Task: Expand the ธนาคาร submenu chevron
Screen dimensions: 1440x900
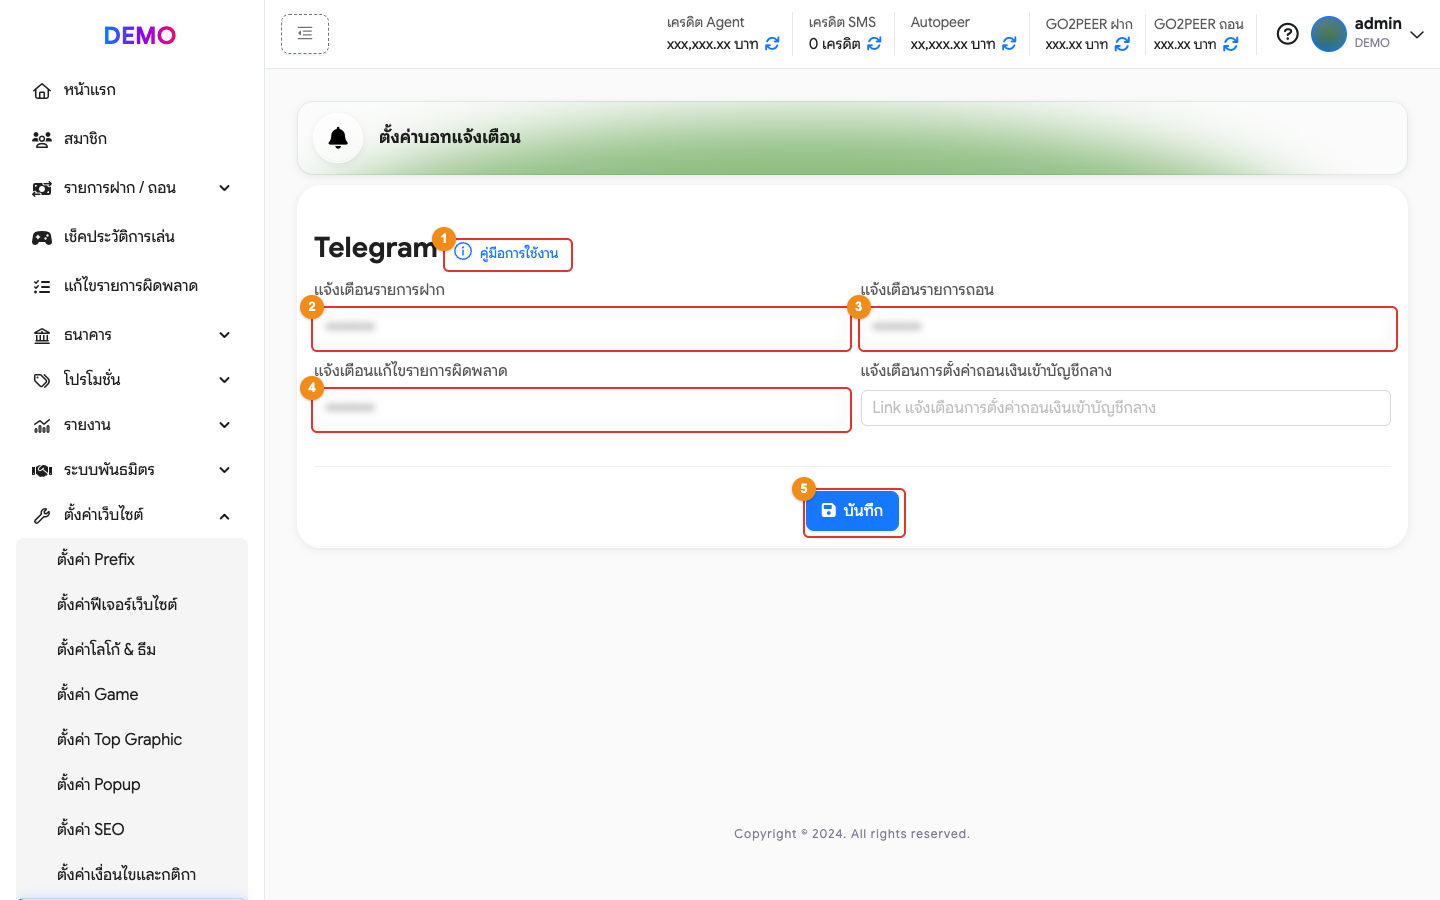Action: [x=225, y=335]
